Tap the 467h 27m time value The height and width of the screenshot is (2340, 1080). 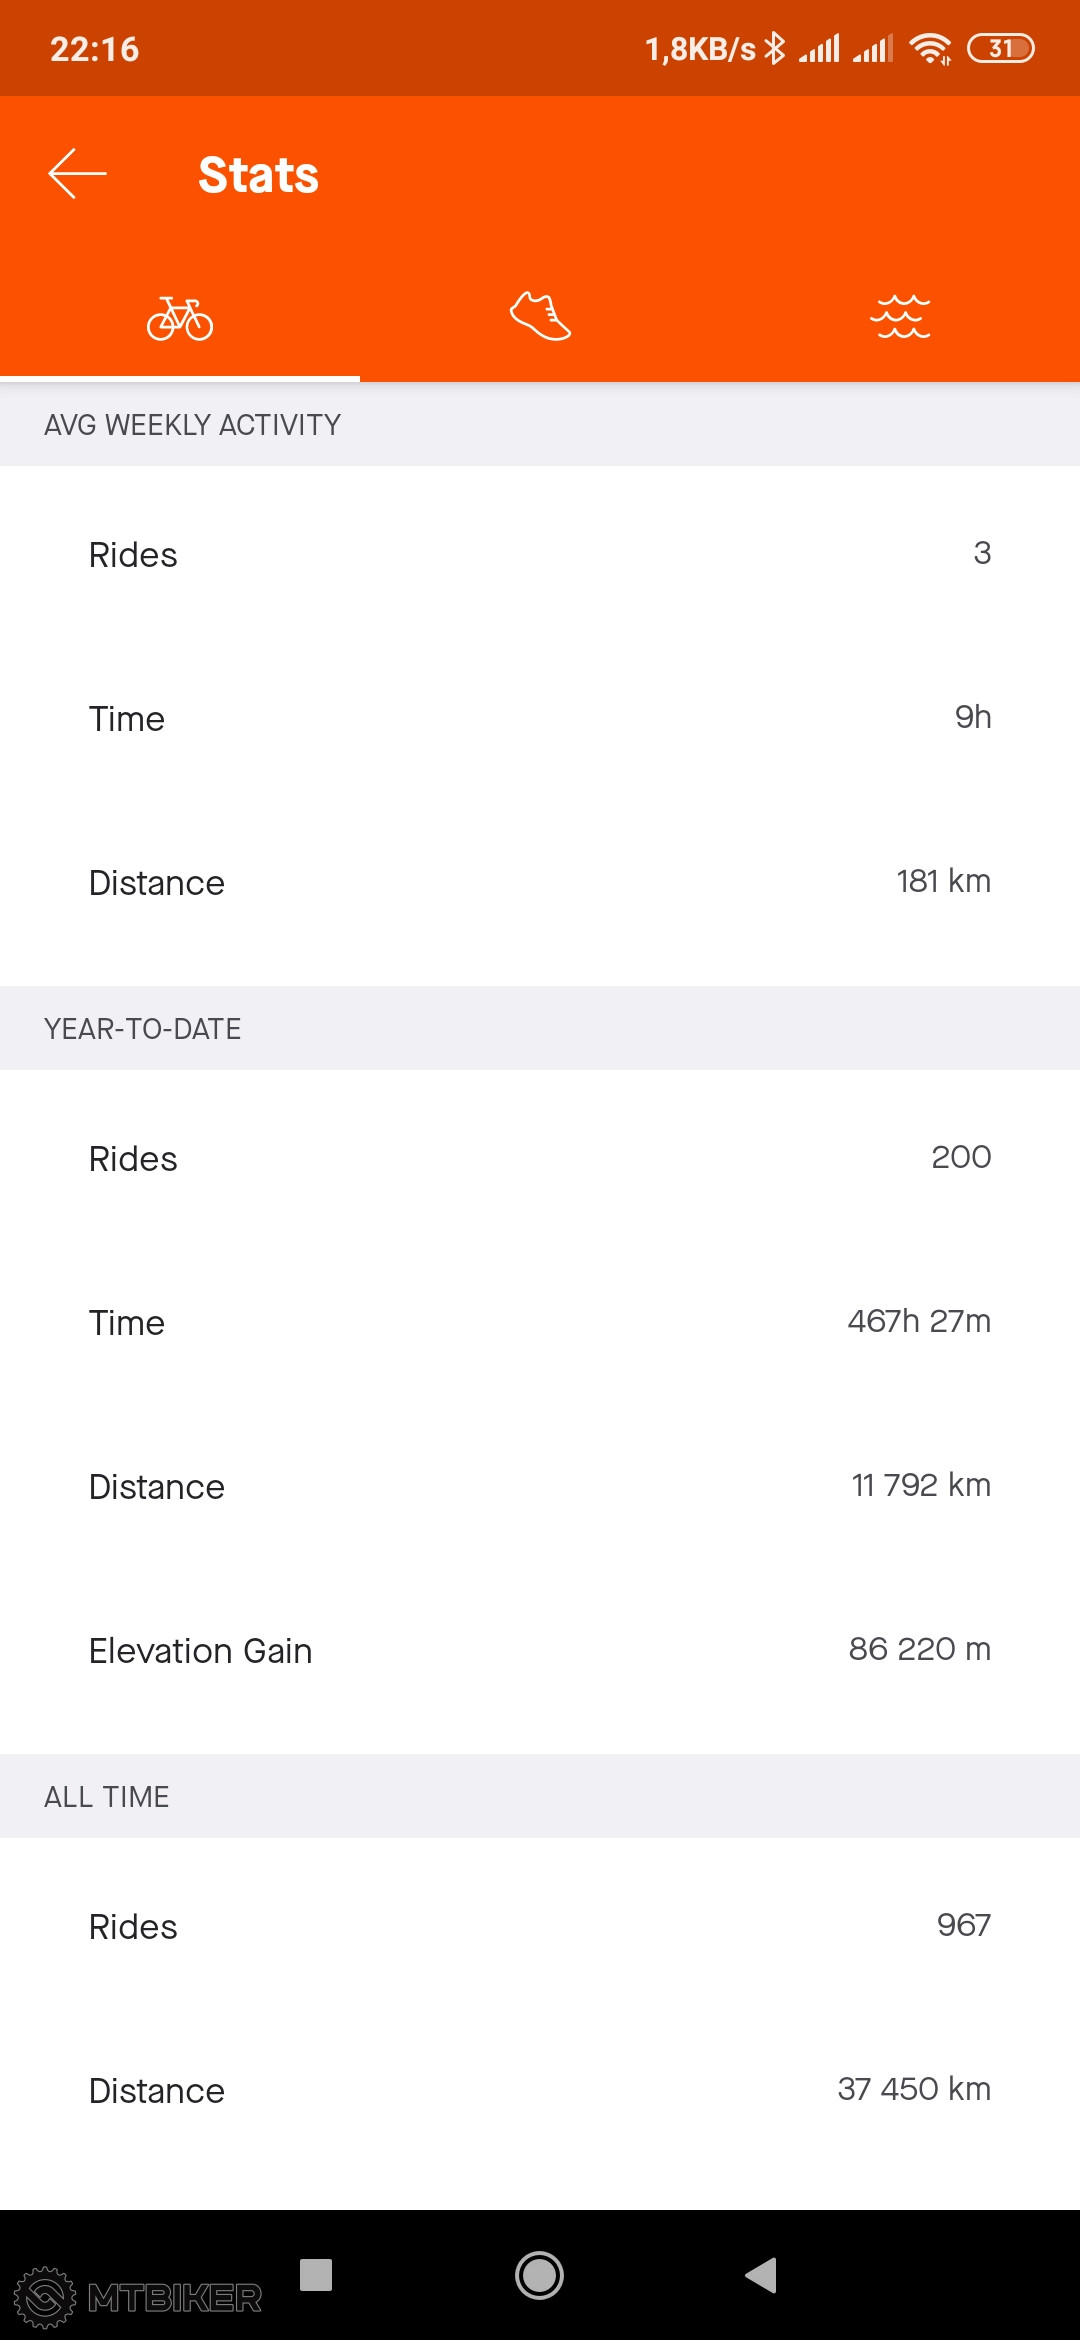(918, 1321)
